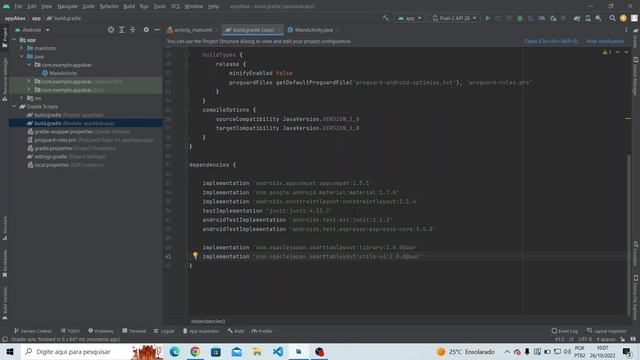Viewport: 640px width, 360px height.
Task: Click the yellow account avatar icon
Action: pyautogui.click(x=623, y=18)
